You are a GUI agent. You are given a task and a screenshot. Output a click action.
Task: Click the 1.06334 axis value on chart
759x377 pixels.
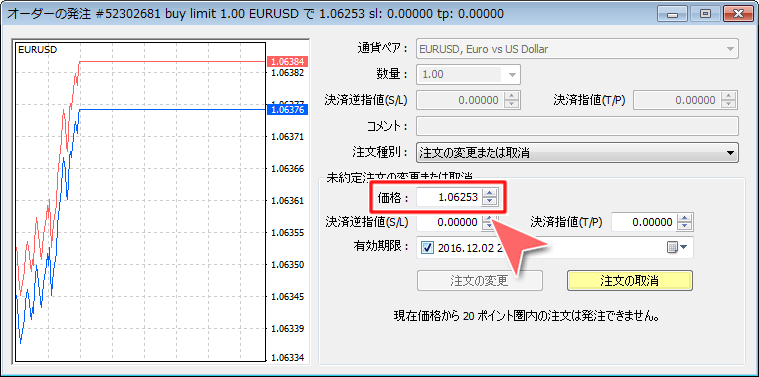(x=288, y=358)
